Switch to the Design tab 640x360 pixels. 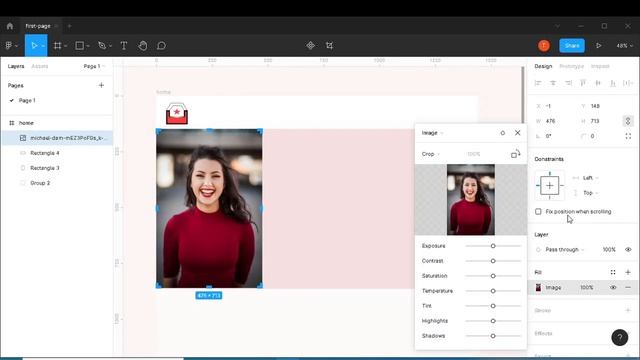543,66
